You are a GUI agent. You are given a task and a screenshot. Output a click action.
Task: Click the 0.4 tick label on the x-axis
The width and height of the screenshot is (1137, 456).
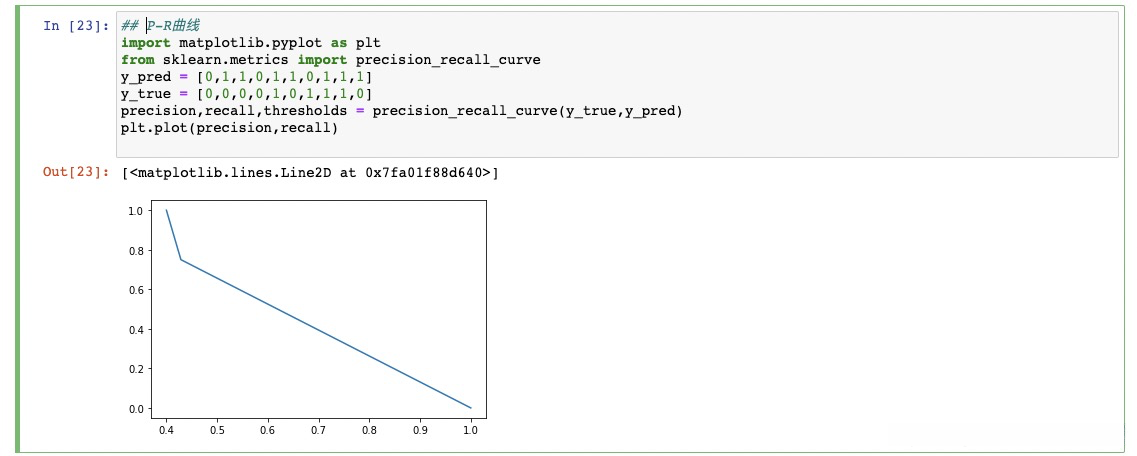[166, 429]
